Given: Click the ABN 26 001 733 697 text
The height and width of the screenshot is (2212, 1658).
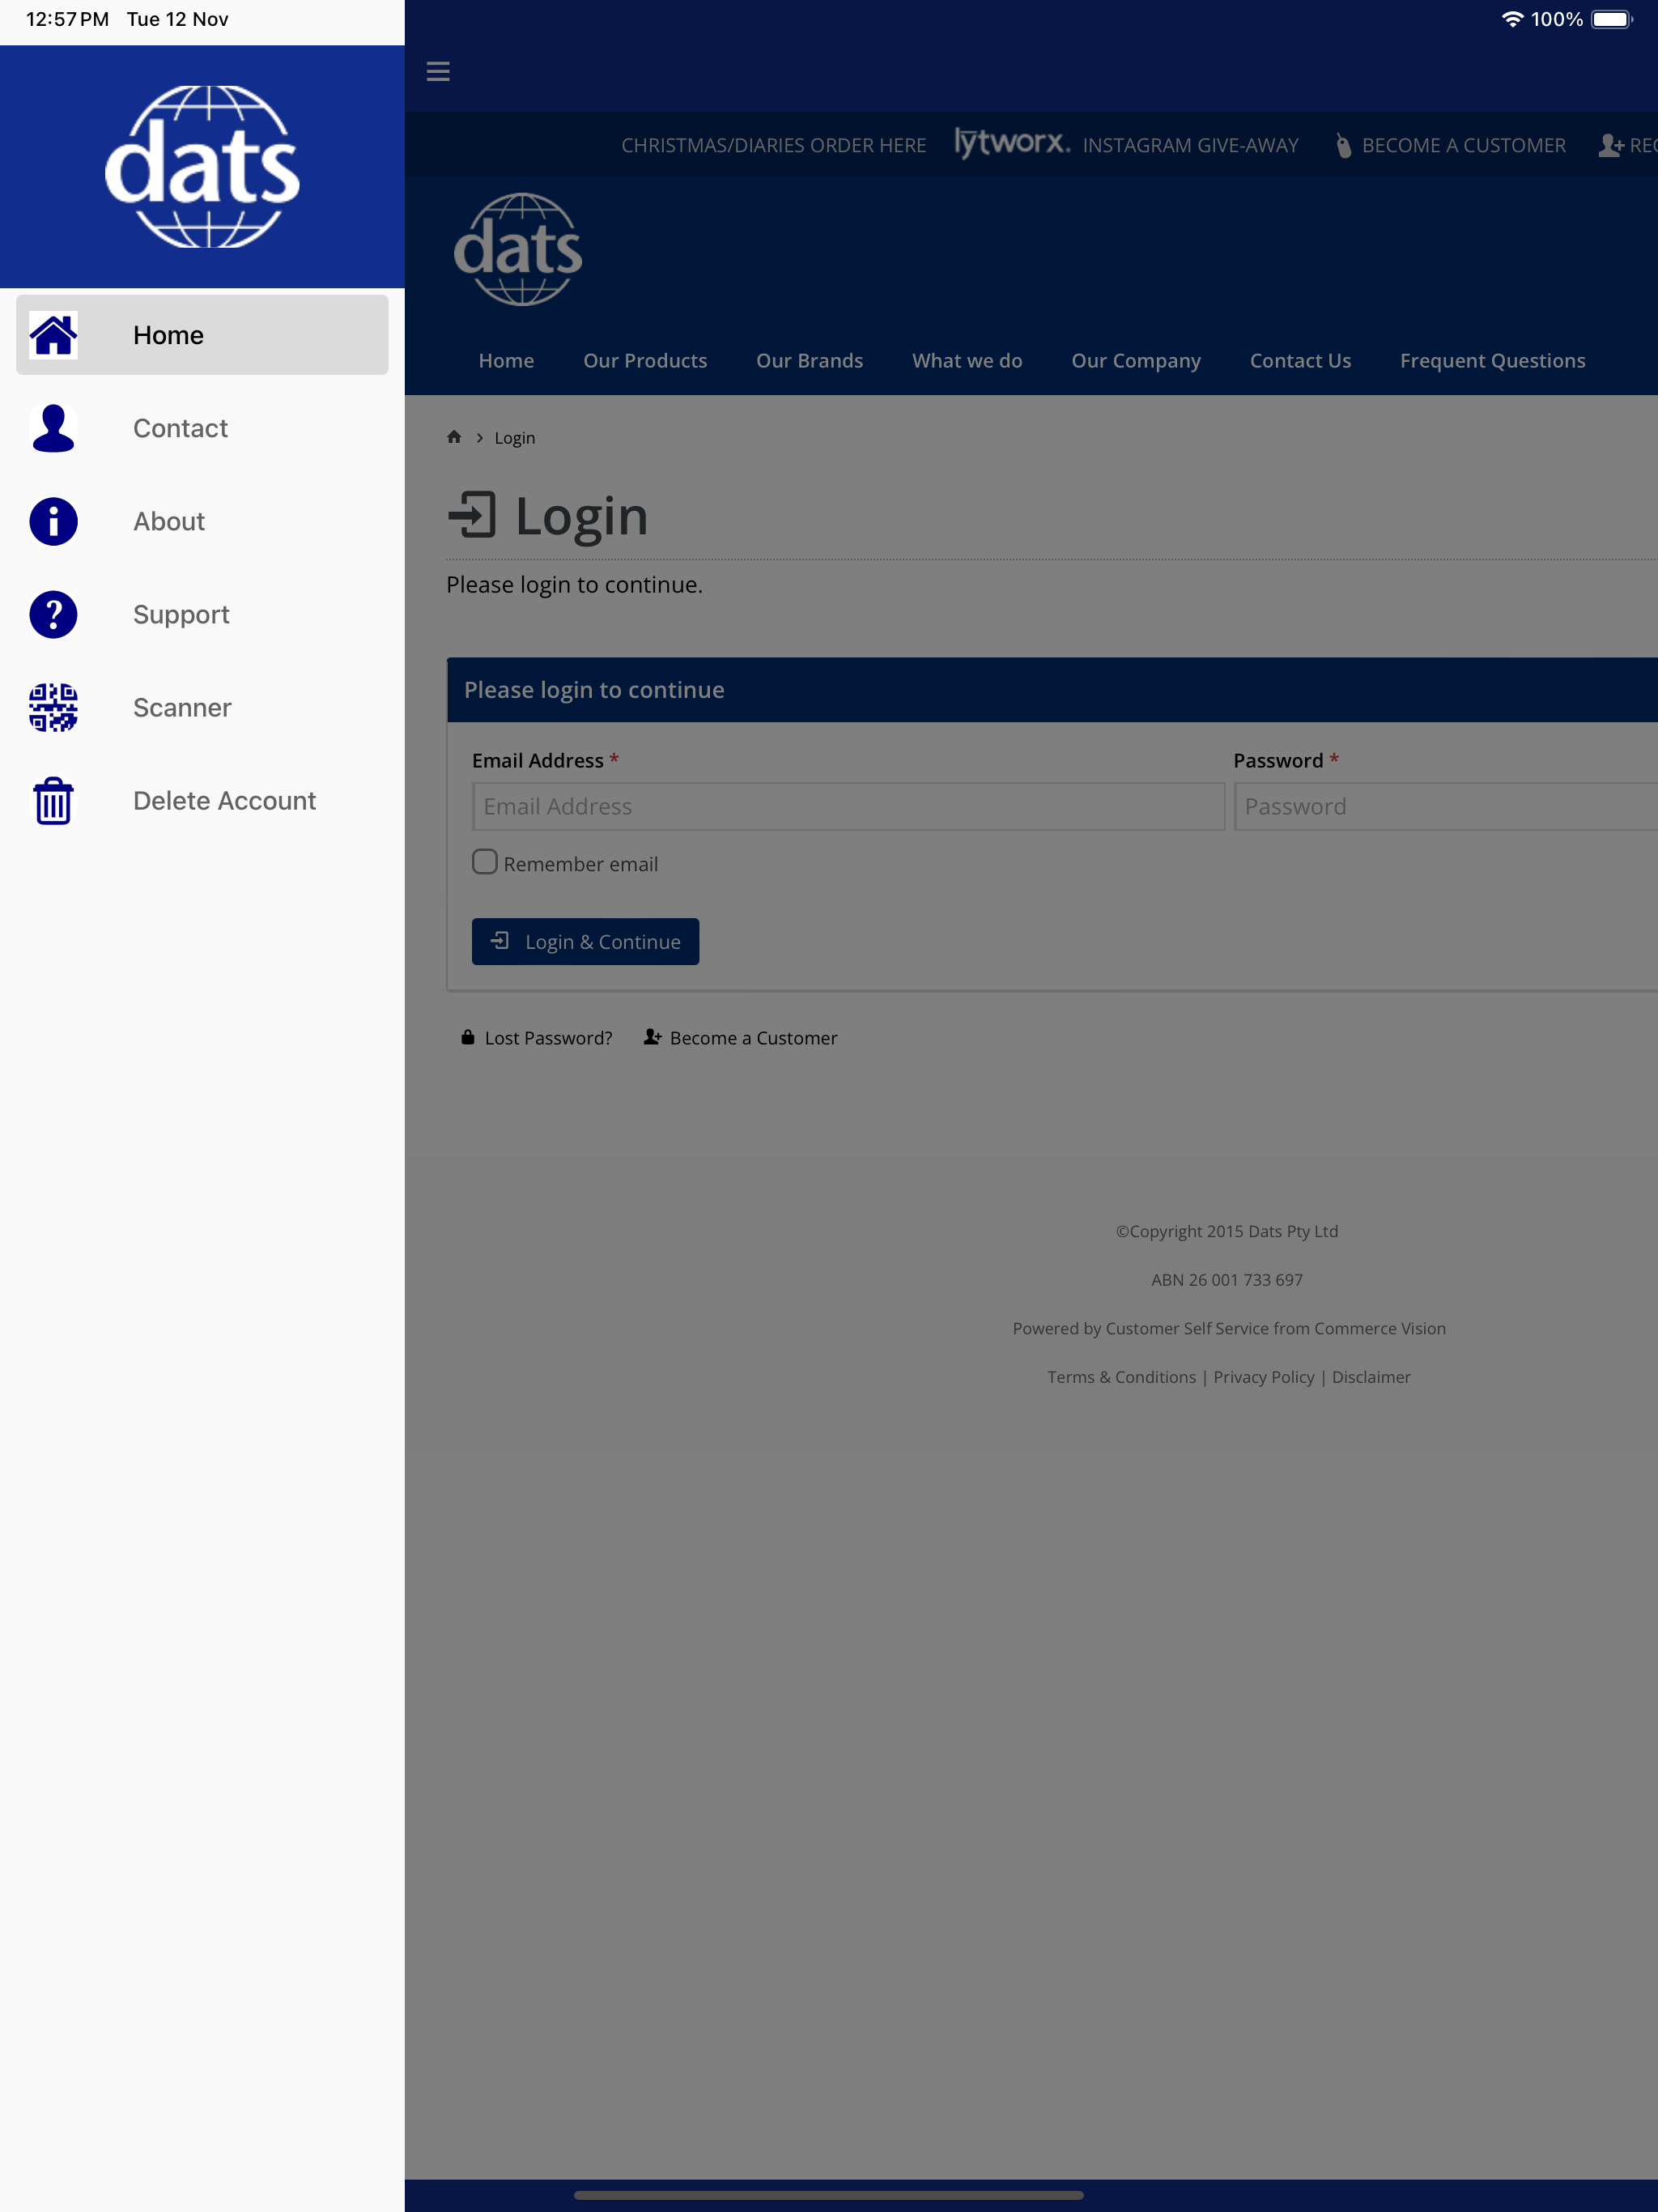Looking at the screenshot, I should 1227,1280.
